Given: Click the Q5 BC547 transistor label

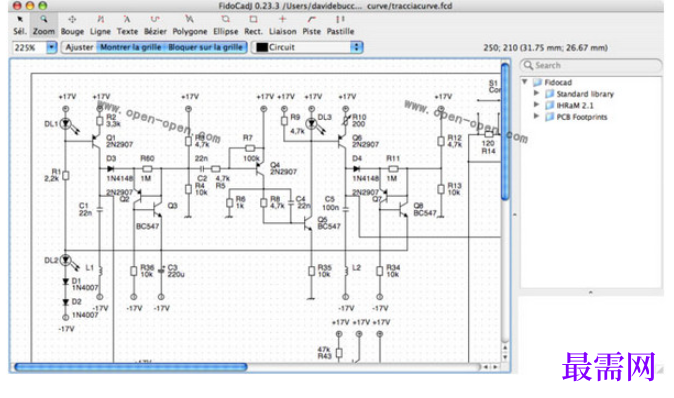Looking at the screenshot, I should [329, 223].
